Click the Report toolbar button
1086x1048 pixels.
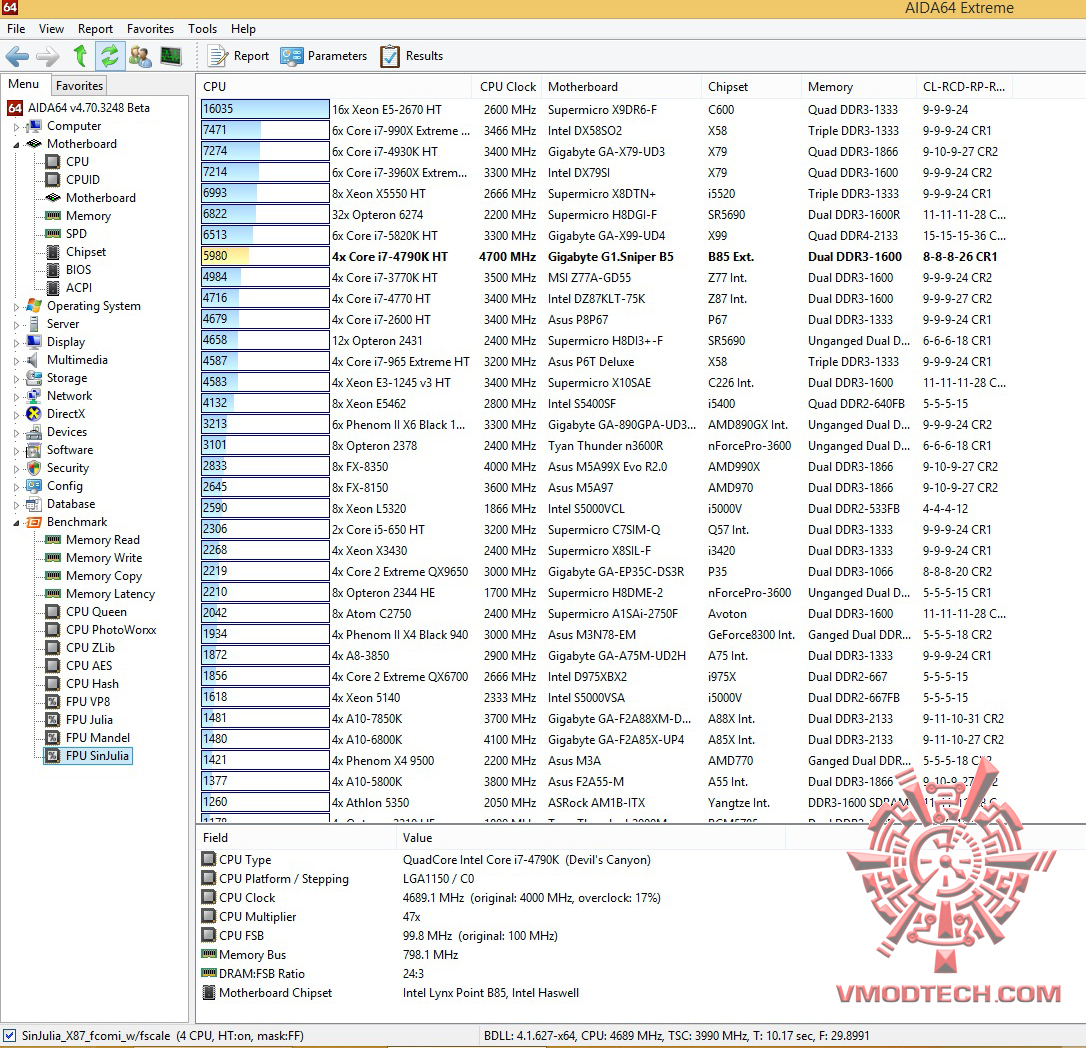pyautogui.click(x=238, y=56)
